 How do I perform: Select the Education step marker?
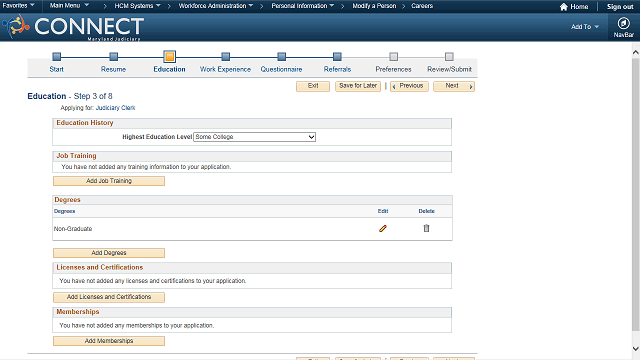click(x=169, y=56)
